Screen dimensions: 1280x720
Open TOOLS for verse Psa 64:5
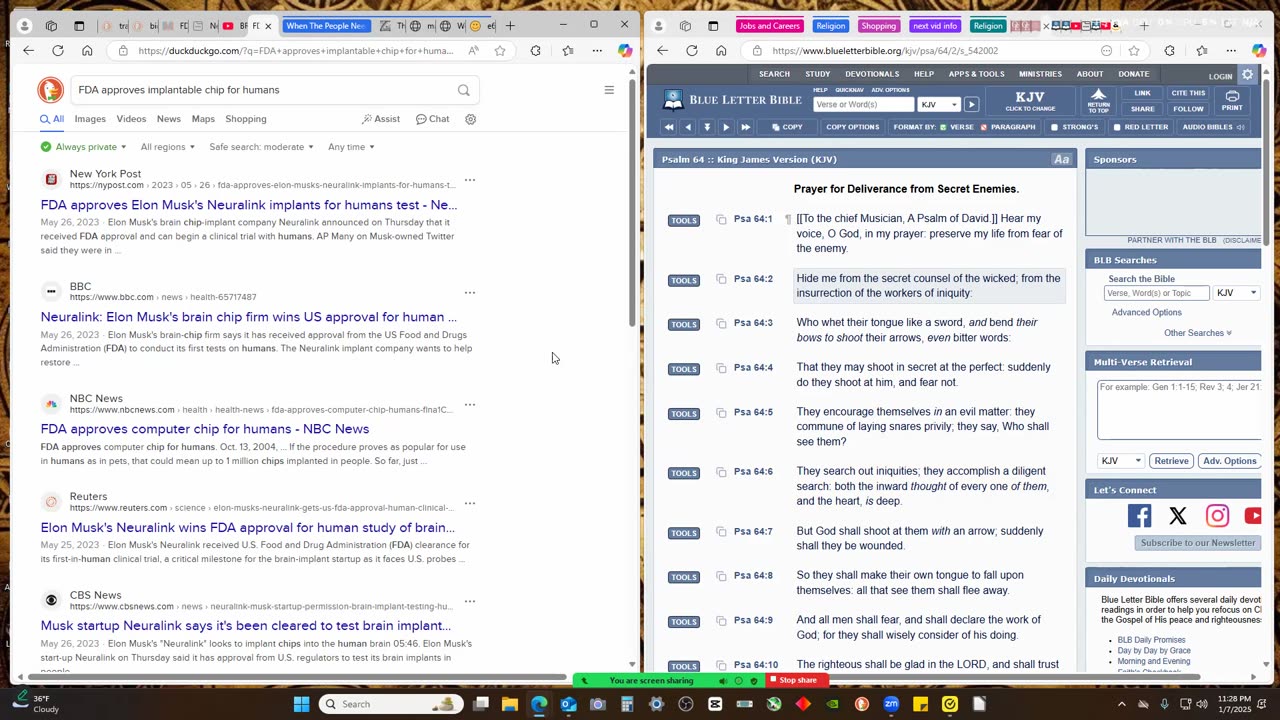684,414
